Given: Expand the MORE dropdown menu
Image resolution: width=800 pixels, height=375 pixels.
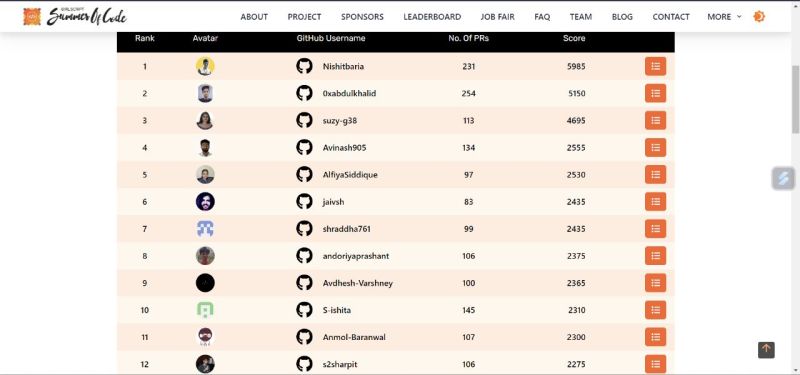Looking at the screenshot, I should coord(724,17).
